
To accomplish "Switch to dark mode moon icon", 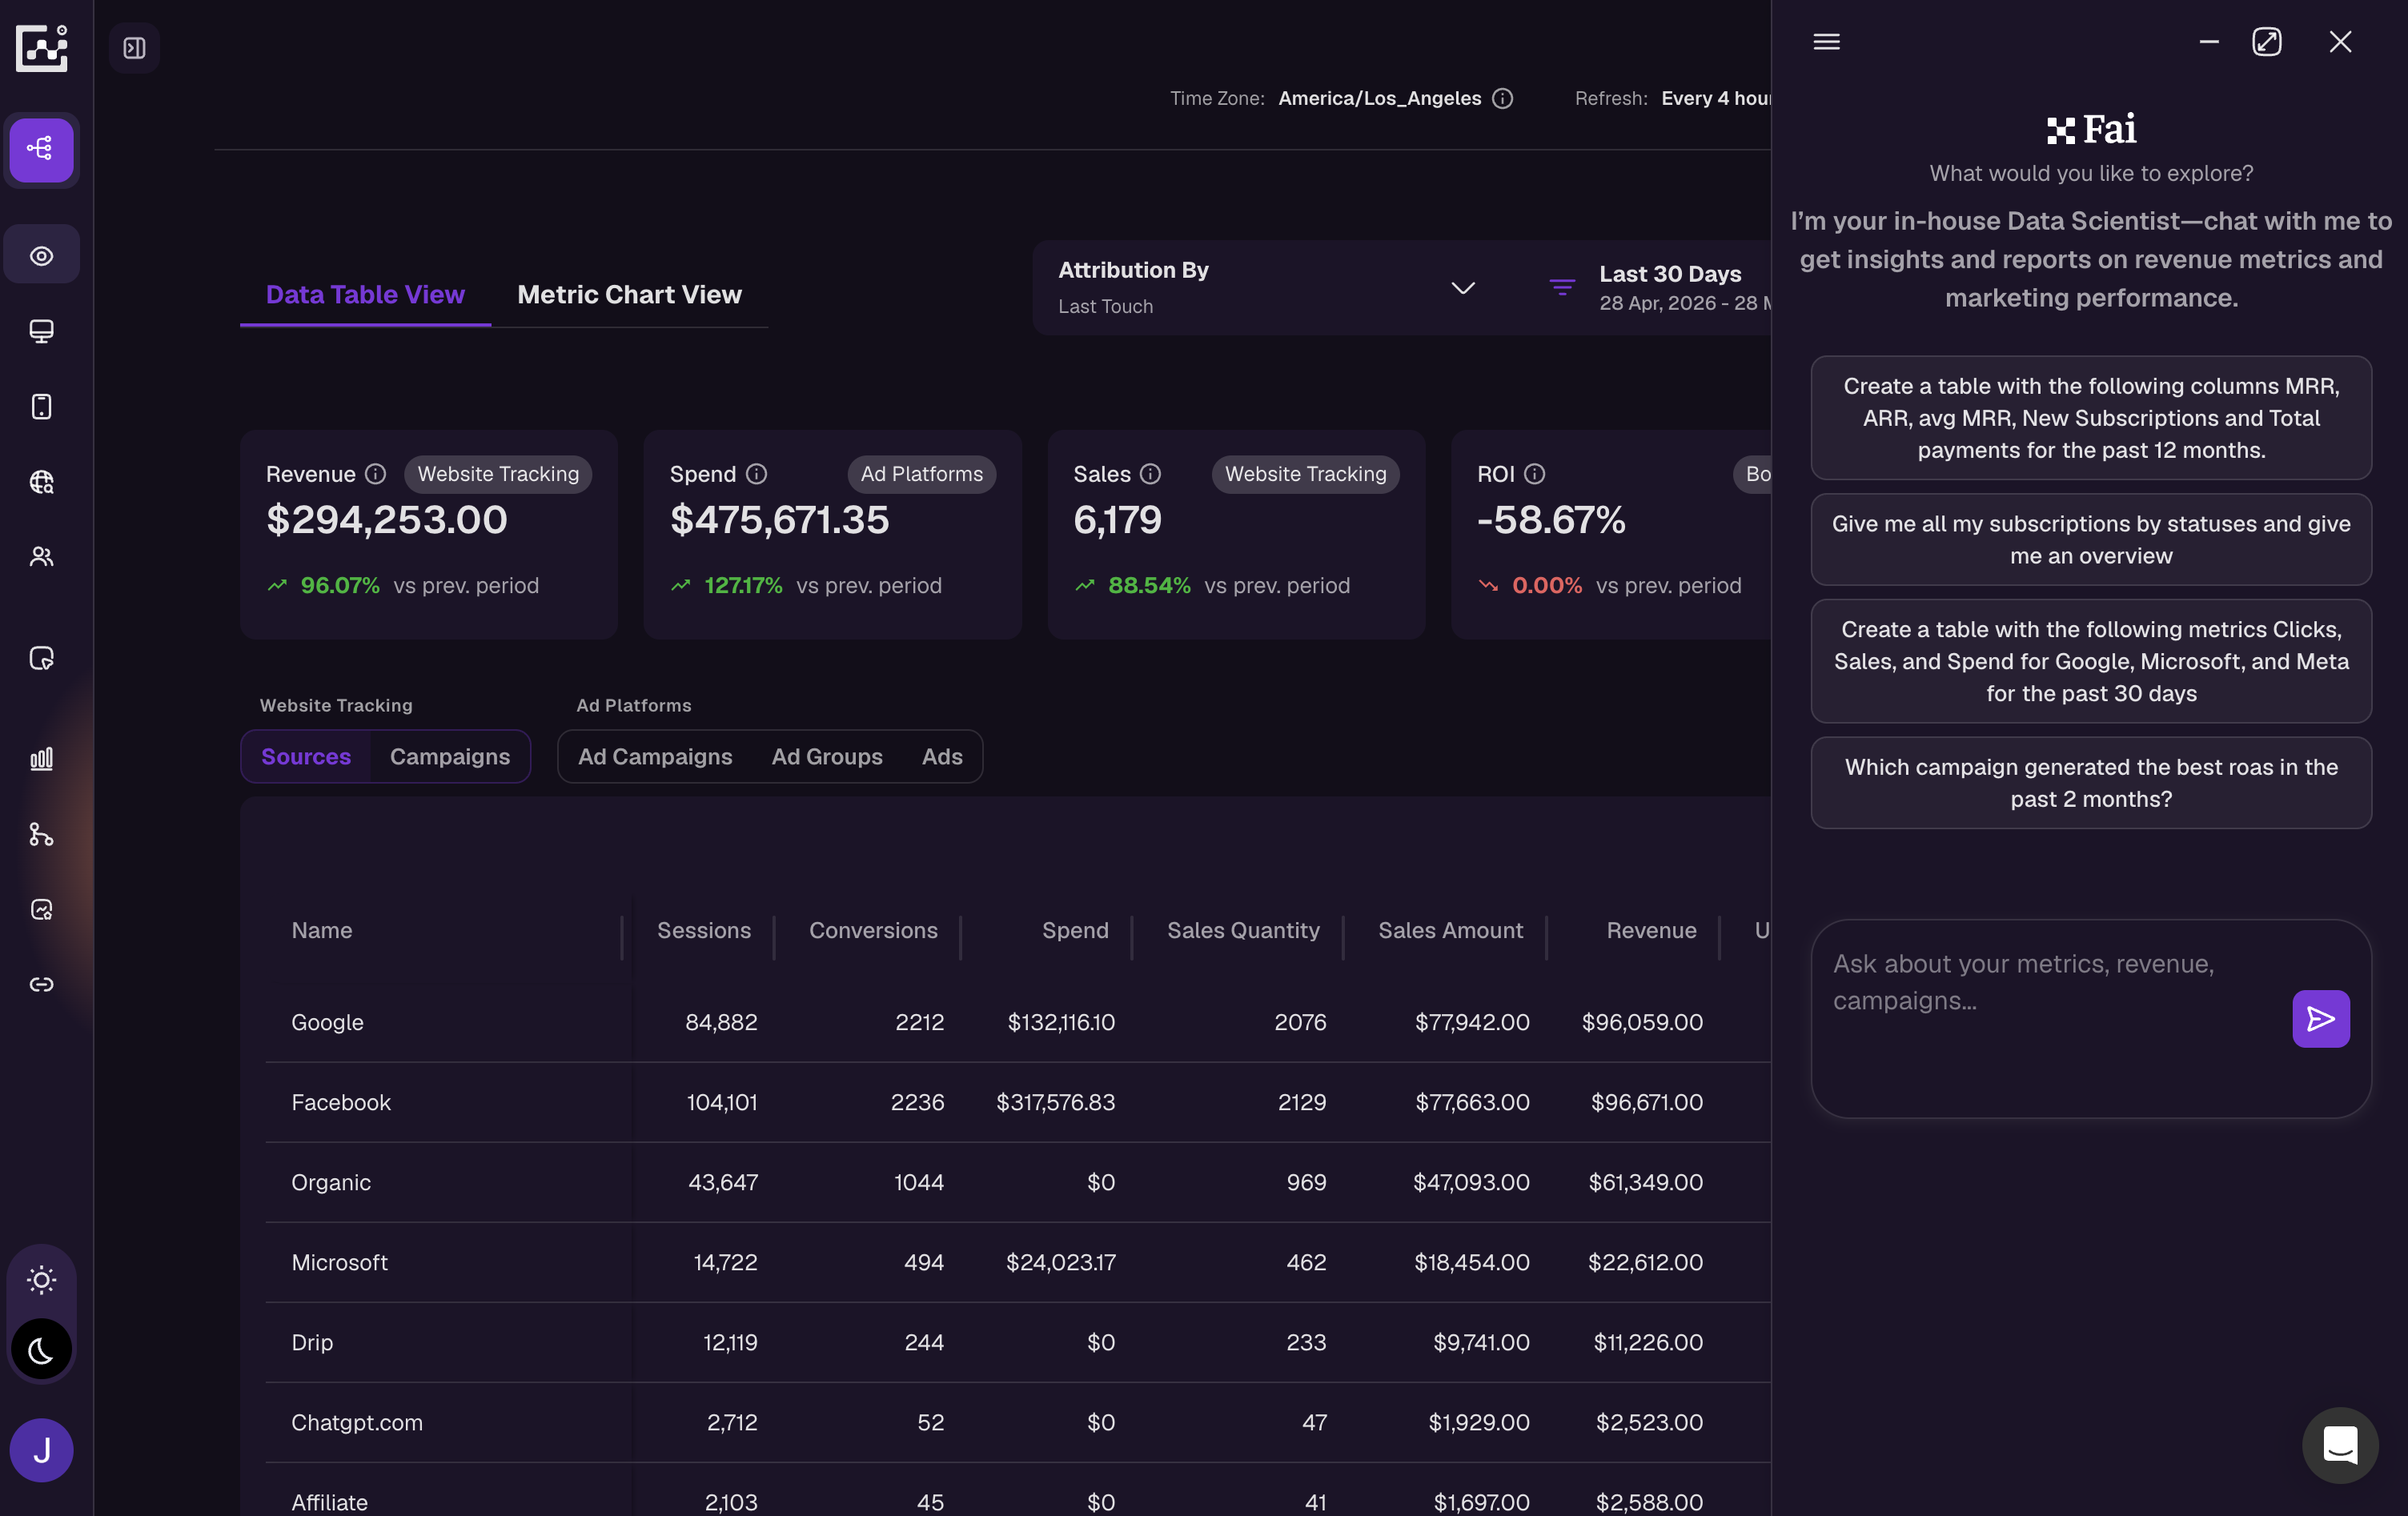I will pyautogui.click(x=41, y=1350).
